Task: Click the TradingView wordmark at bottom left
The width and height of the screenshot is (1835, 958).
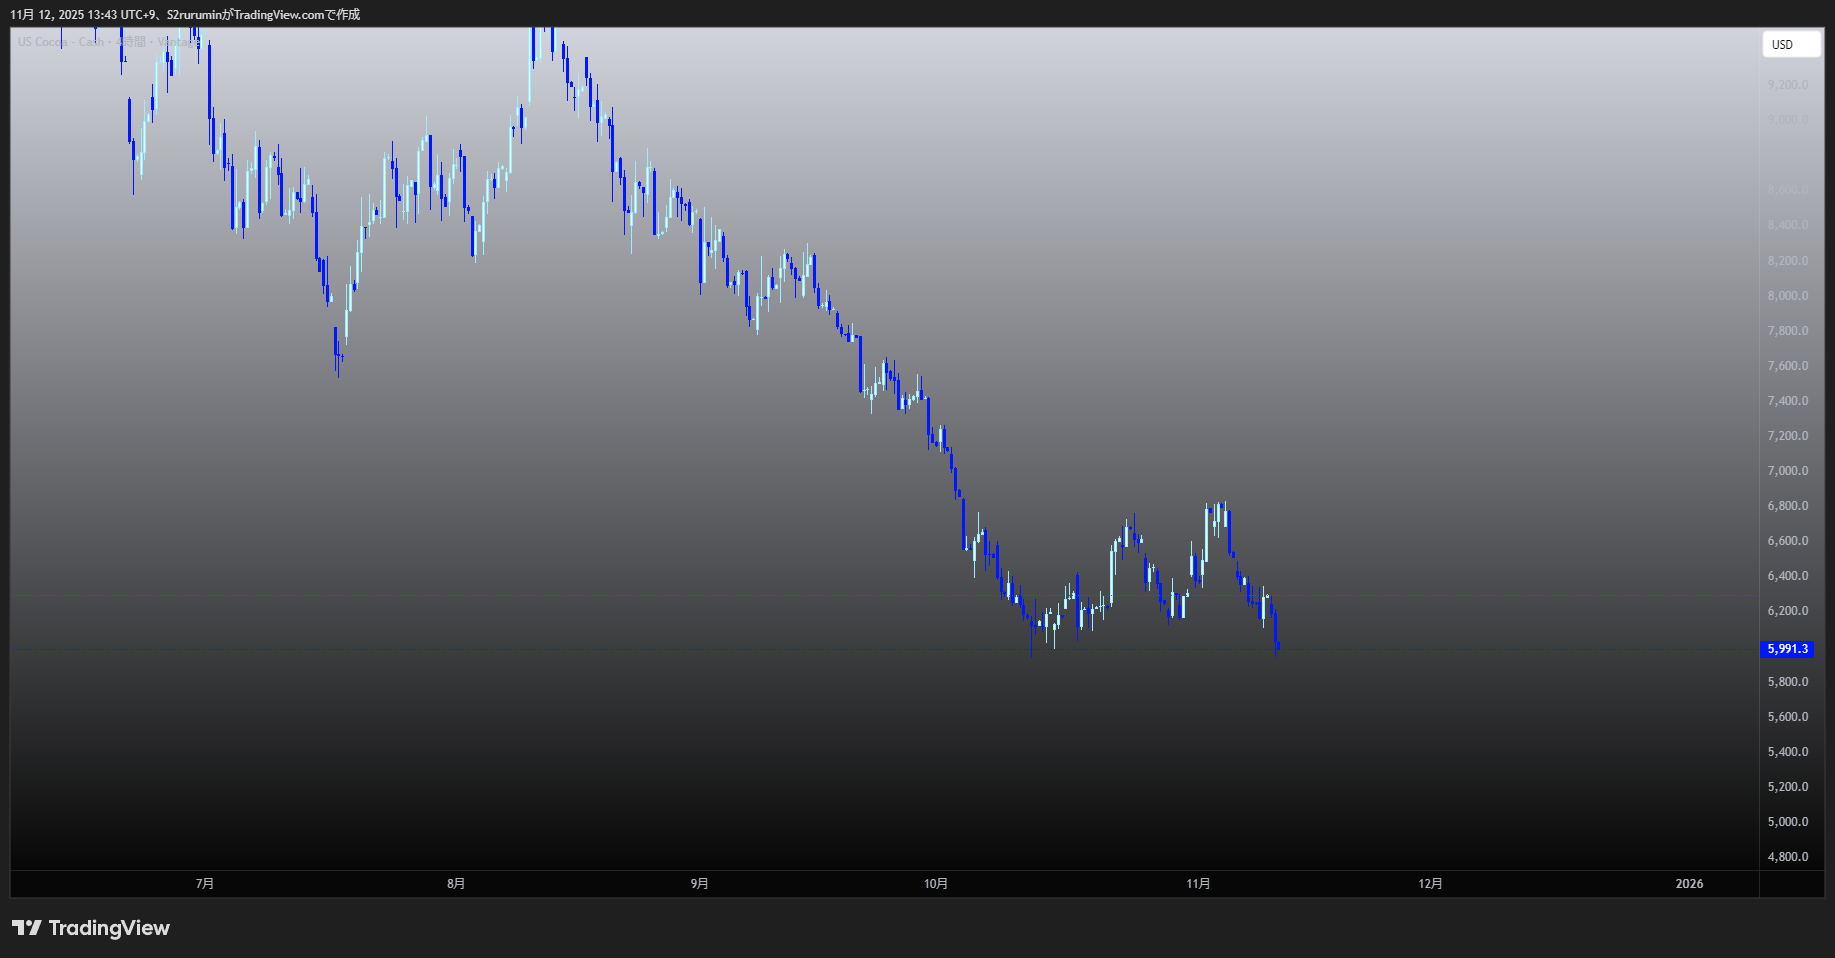Action: coord(109,928)
